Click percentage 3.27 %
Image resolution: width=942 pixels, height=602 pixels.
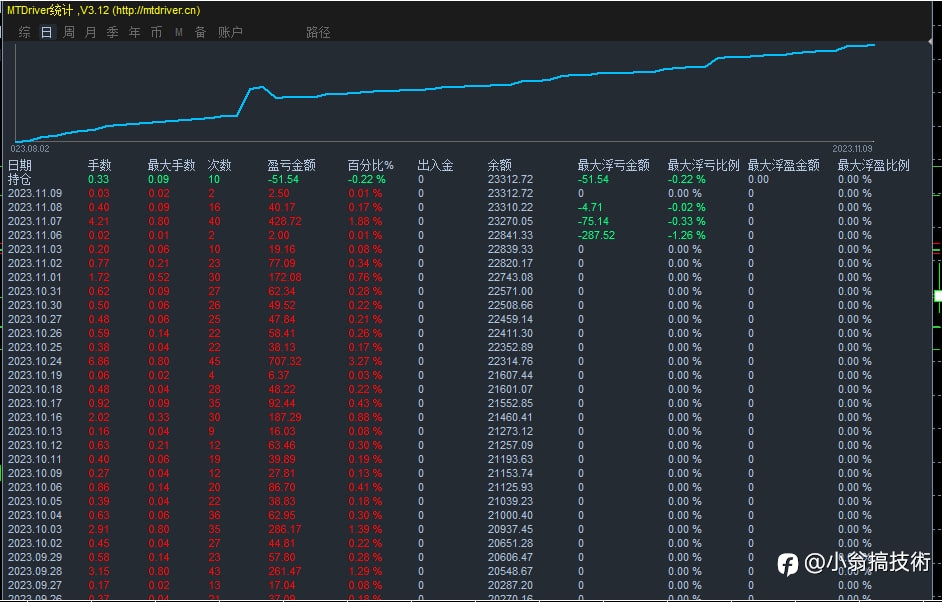365,361
